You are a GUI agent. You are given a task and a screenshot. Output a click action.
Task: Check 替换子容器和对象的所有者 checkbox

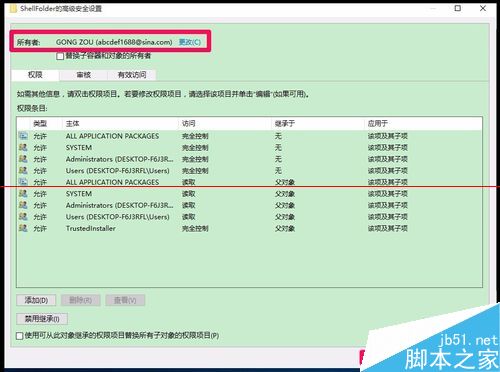(60, 56)
